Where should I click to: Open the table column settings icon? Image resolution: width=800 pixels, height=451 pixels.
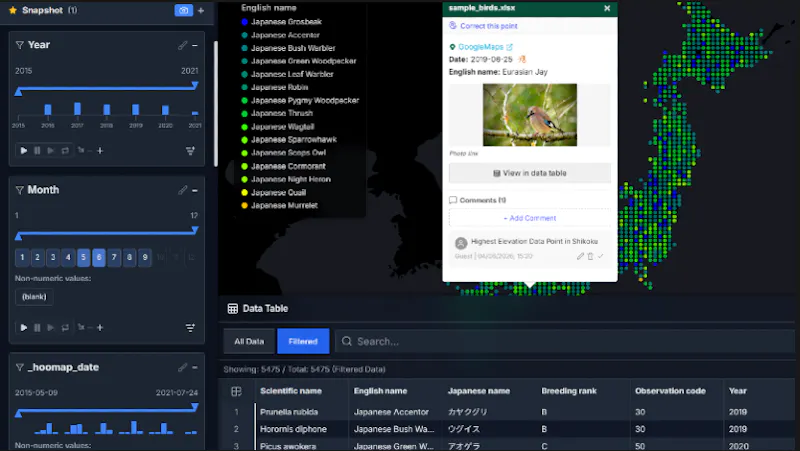point(236,391)
